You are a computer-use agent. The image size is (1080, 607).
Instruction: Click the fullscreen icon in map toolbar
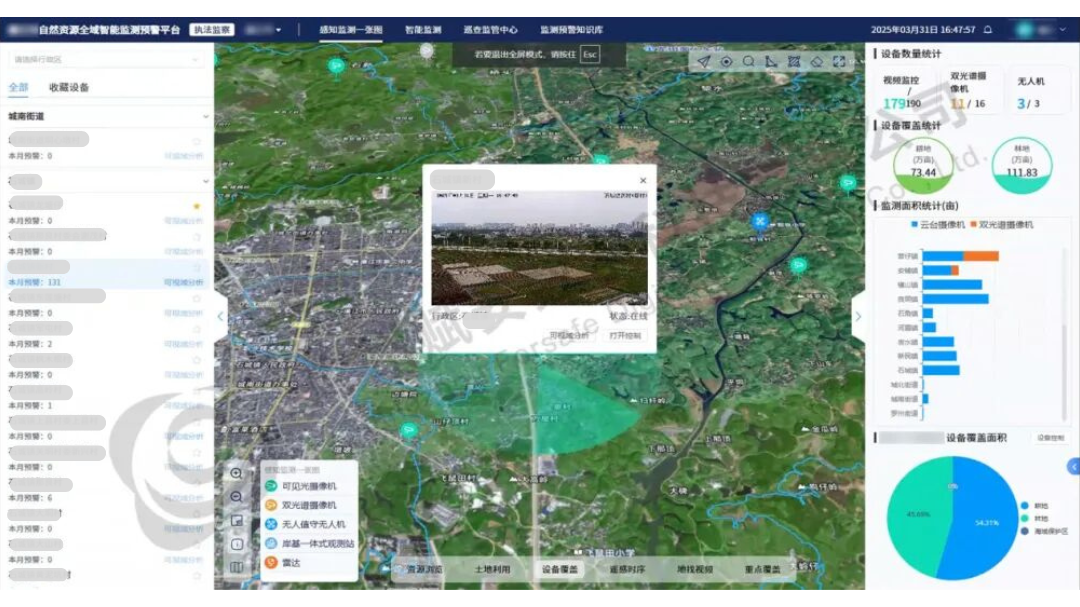pyautogui.click(x=838, y=62)
